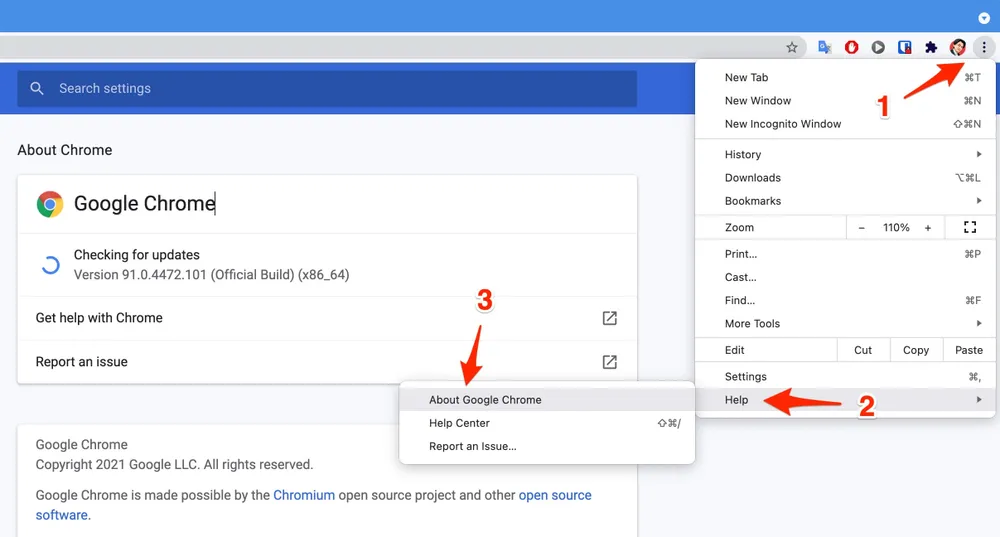Decrease zoom with the minus button
The image size is (1000, 537).
pos(862,228)
